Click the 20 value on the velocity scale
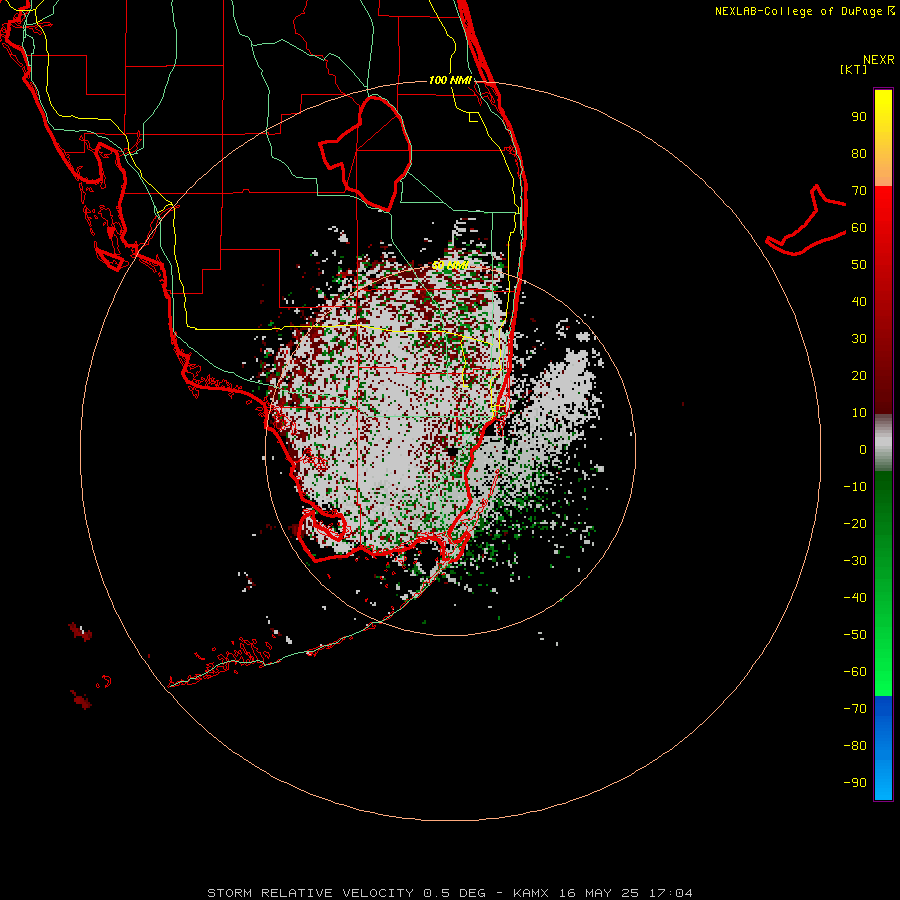 tap(859, 375)
